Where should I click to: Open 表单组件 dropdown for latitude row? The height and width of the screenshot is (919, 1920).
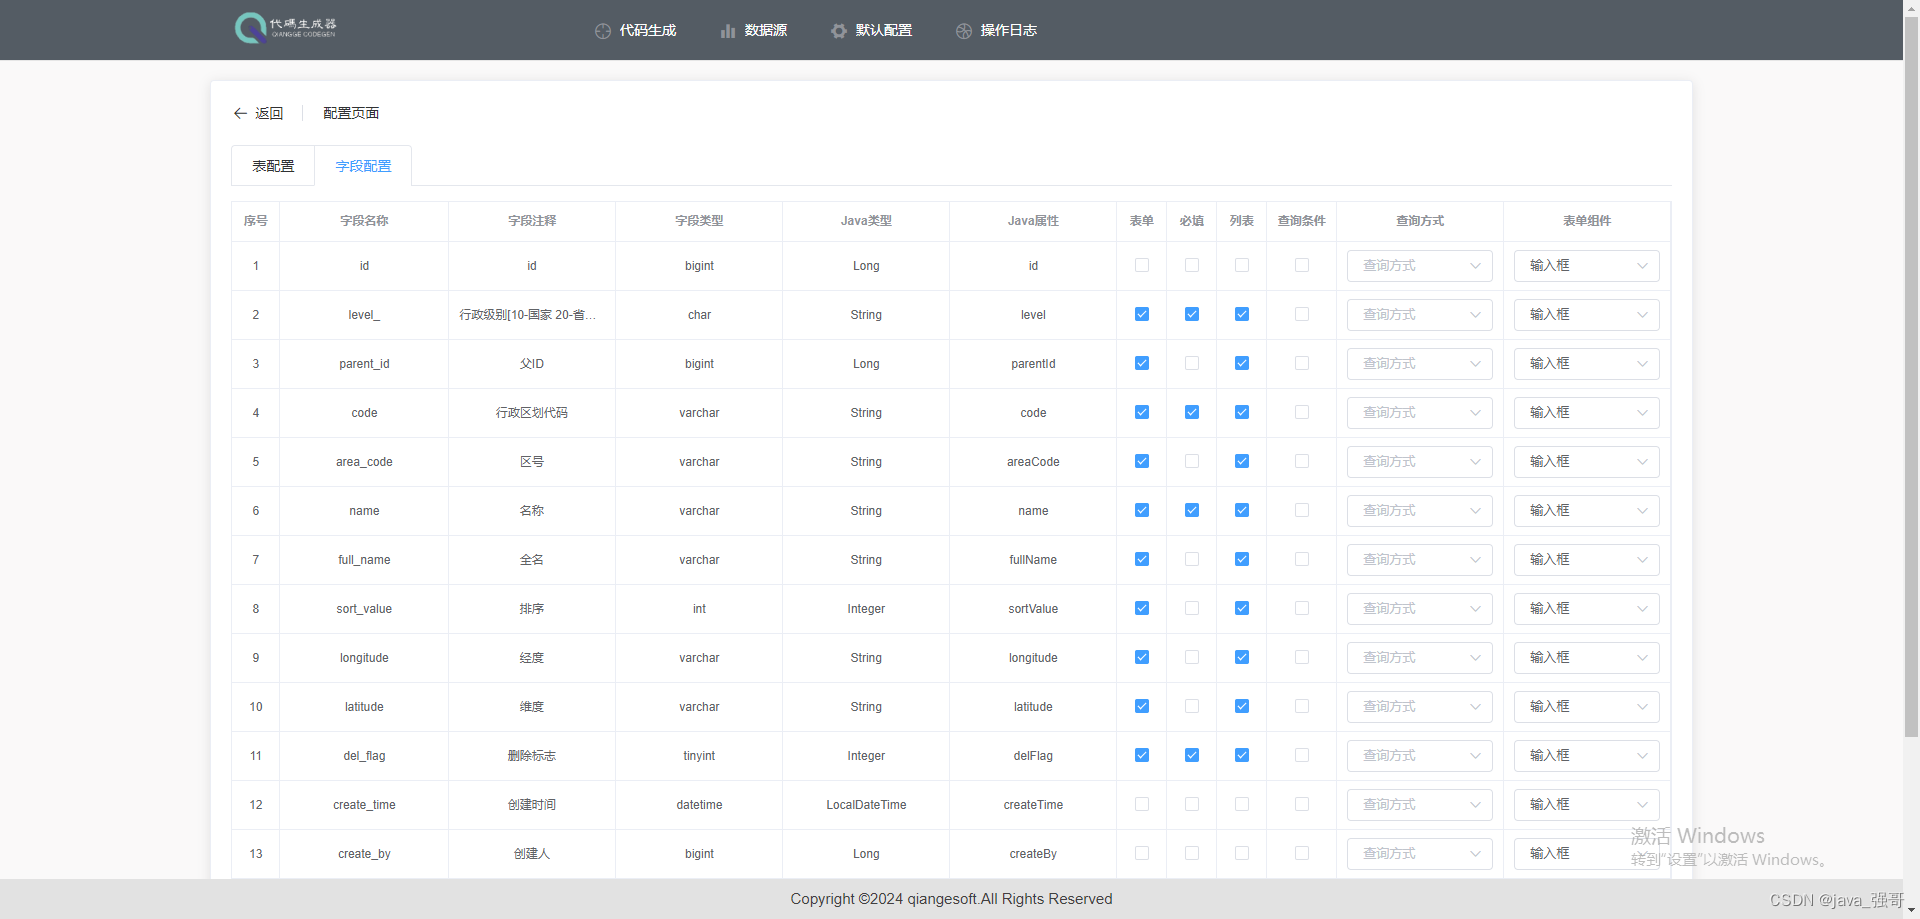click(1587, 707)
